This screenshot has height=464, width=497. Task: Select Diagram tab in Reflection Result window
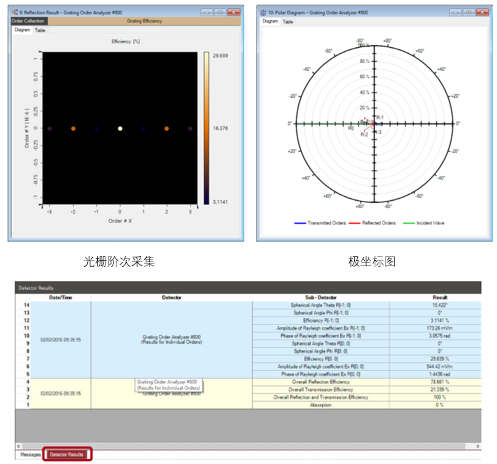[22, 30]
